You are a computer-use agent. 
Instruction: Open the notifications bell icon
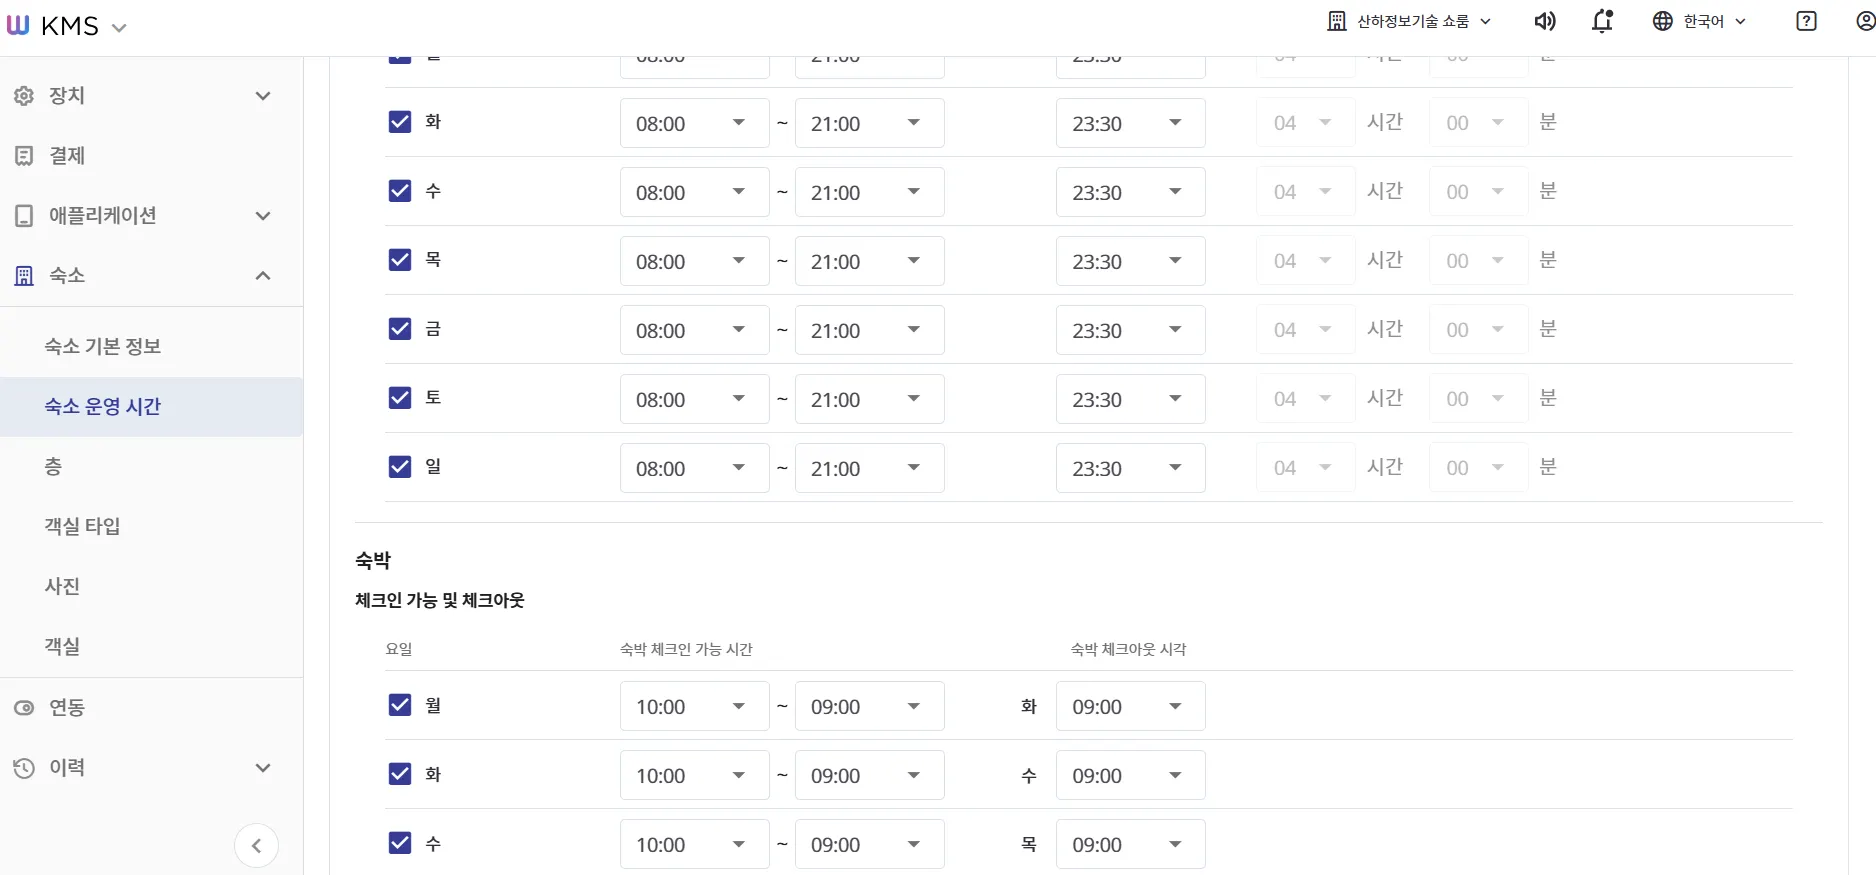1602,21
